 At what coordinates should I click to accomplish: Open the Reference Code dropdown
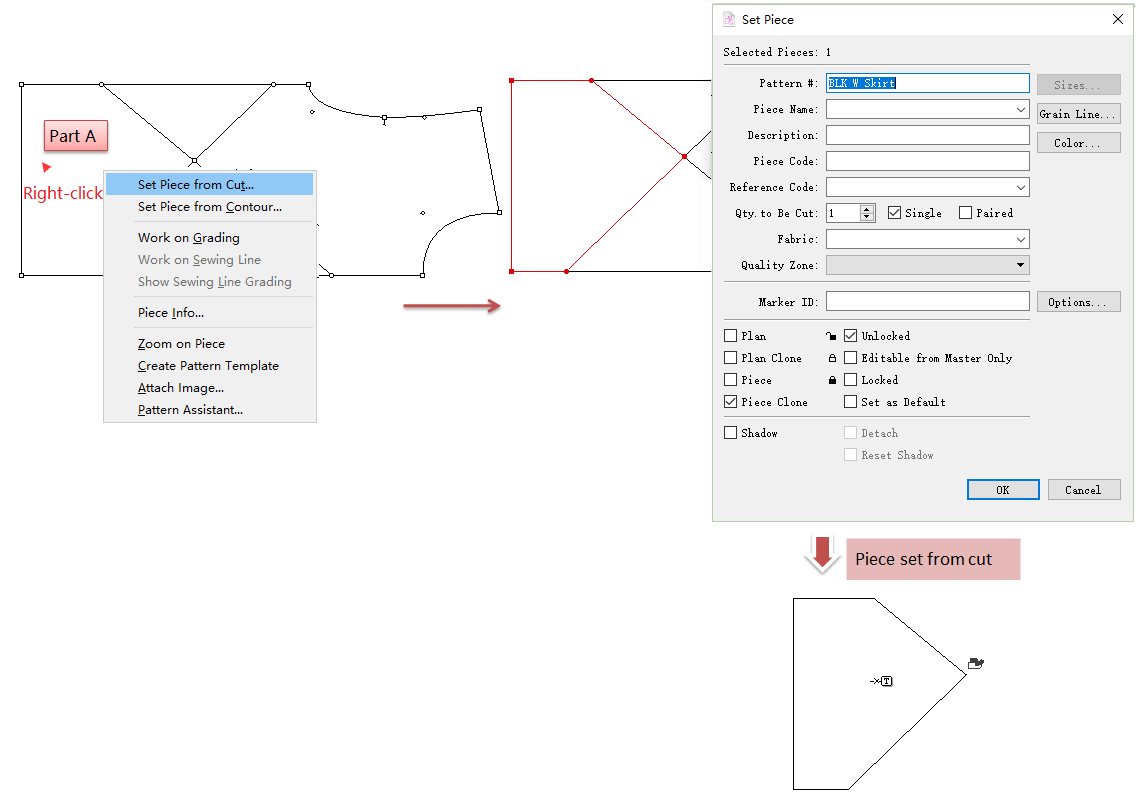click(1020, 187)
